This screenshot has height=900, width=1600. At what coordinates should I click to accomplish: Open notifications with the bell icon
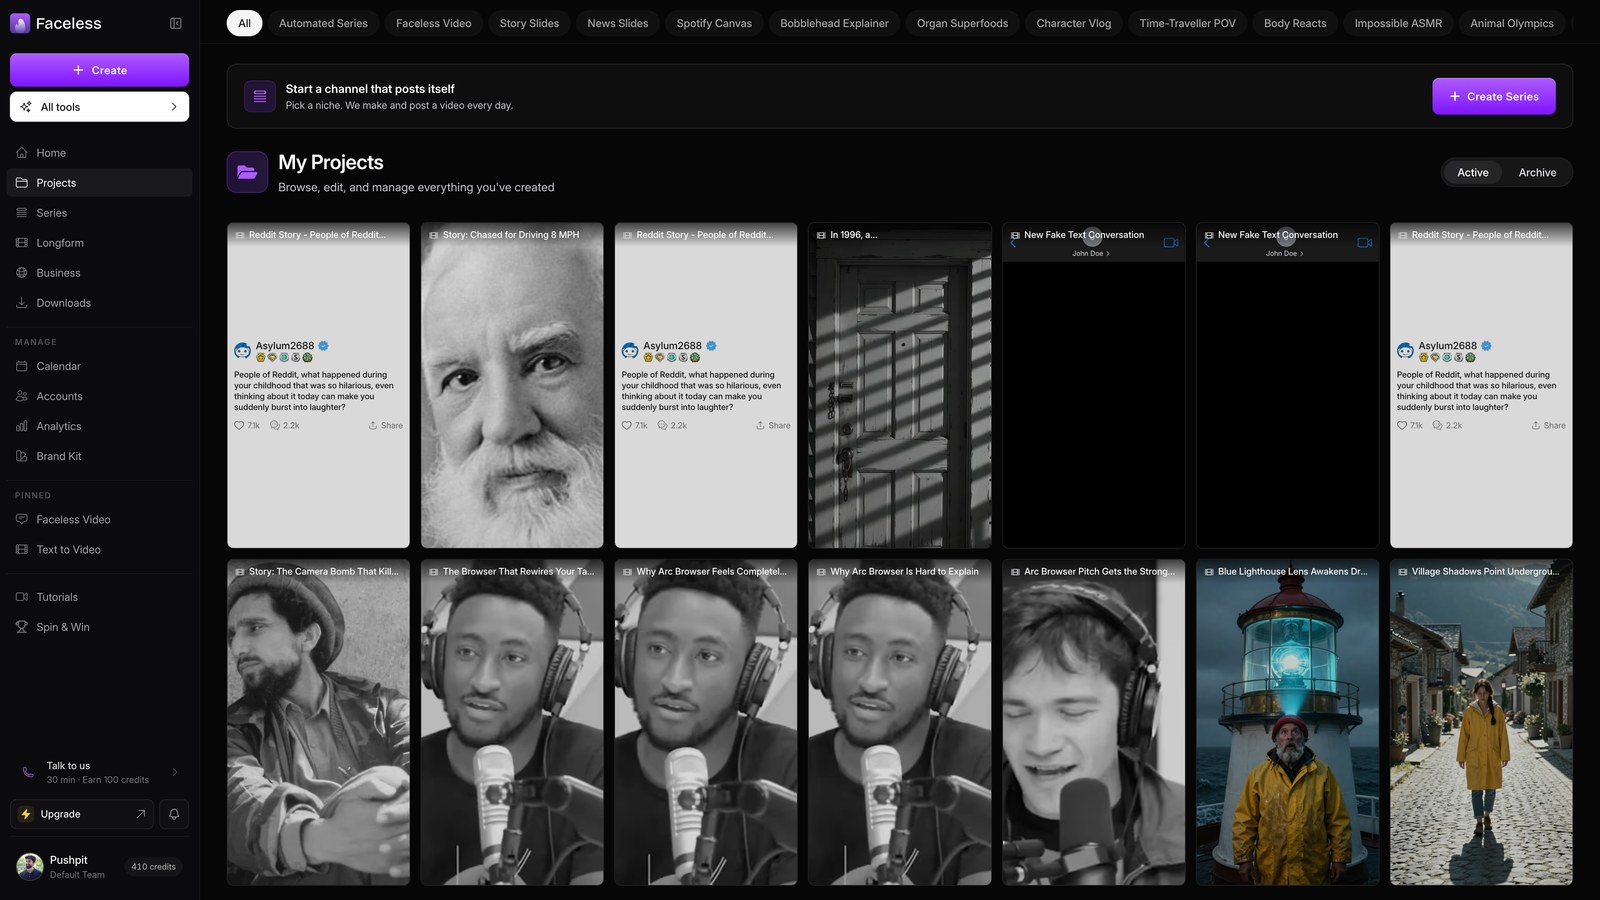pyautogui.click(x=174, y=814)
